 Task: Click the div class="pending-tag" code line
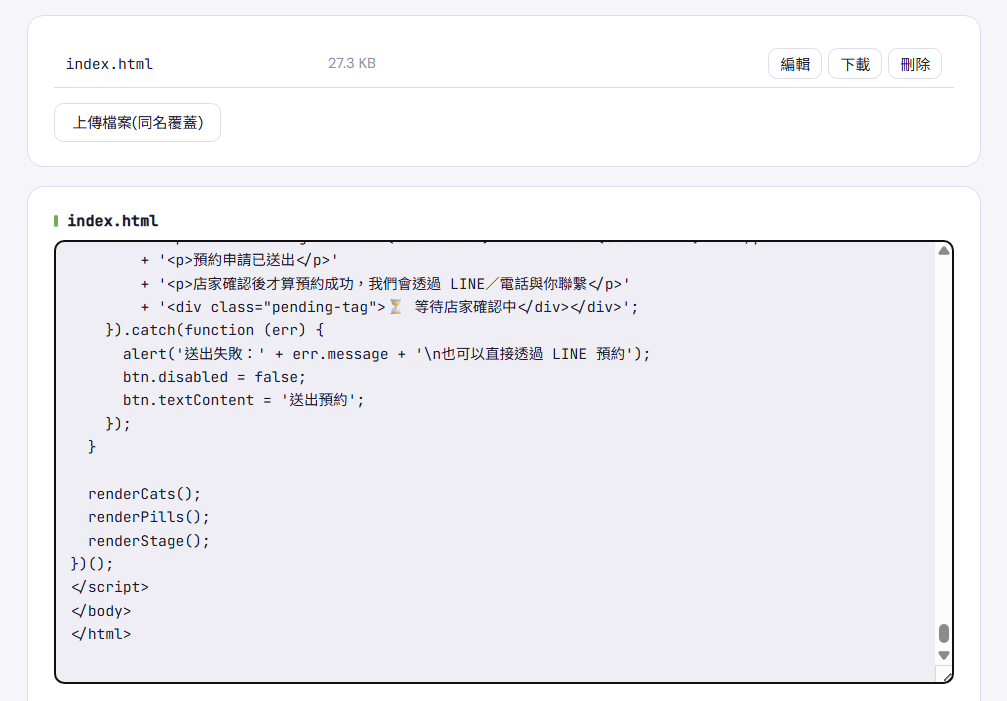point(389,307)
